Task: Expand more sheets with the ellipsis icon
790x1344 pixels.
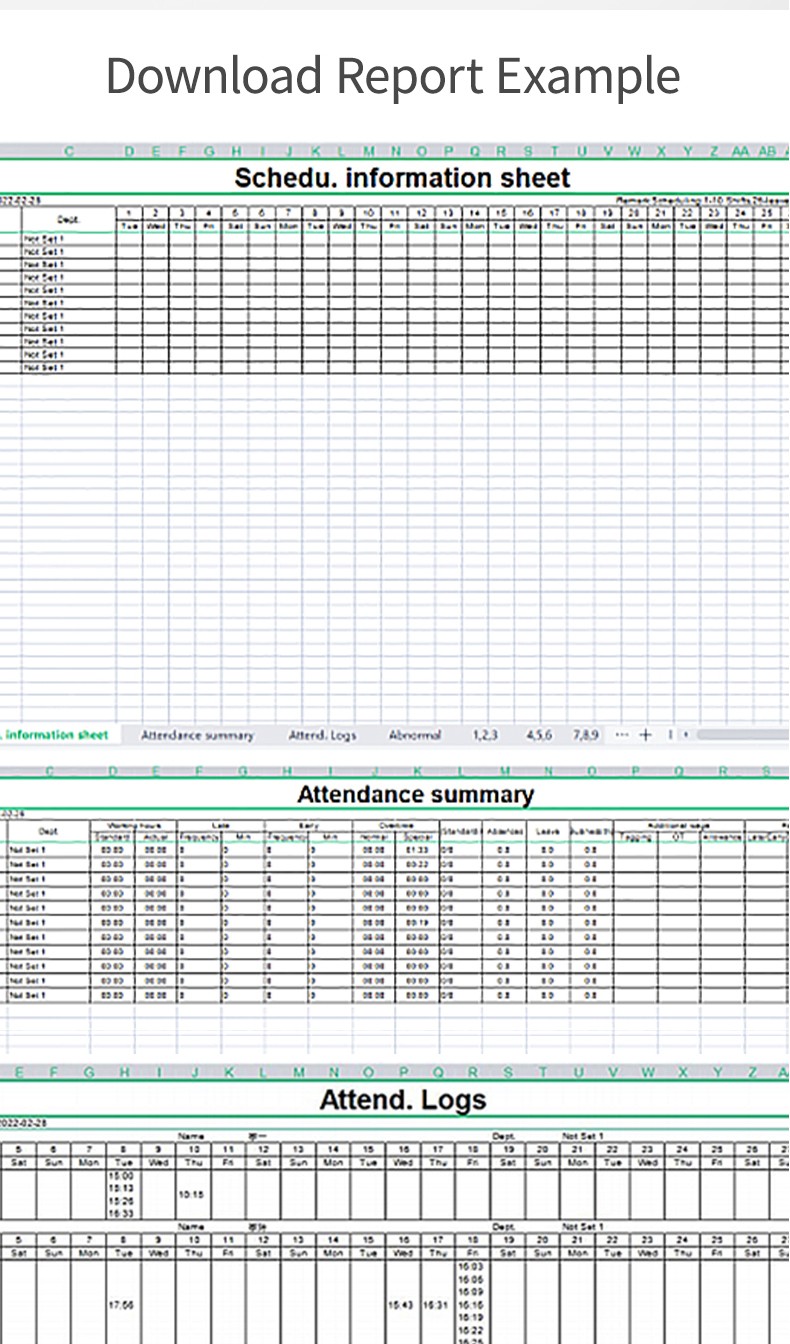Action: click(x=622, y=735)
